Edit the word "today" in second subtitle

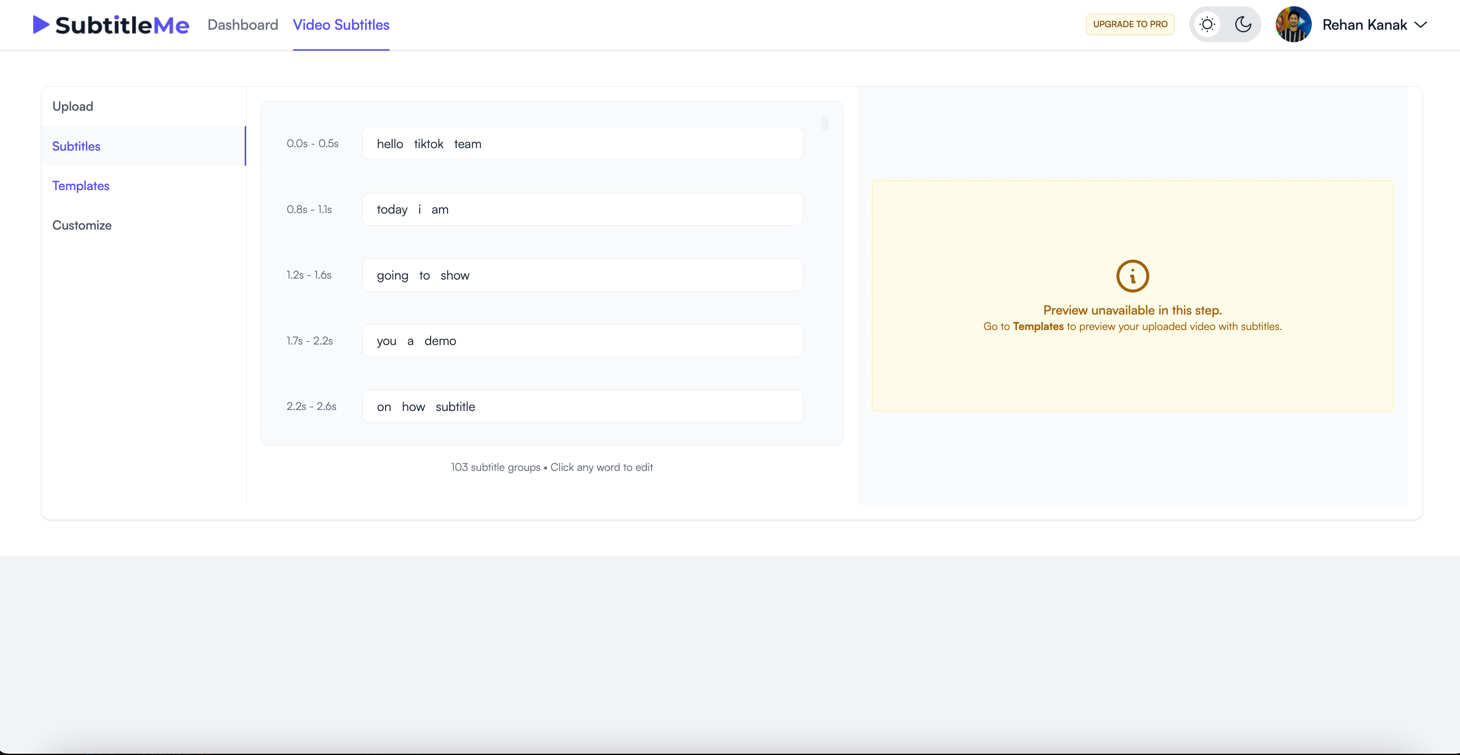392,210
